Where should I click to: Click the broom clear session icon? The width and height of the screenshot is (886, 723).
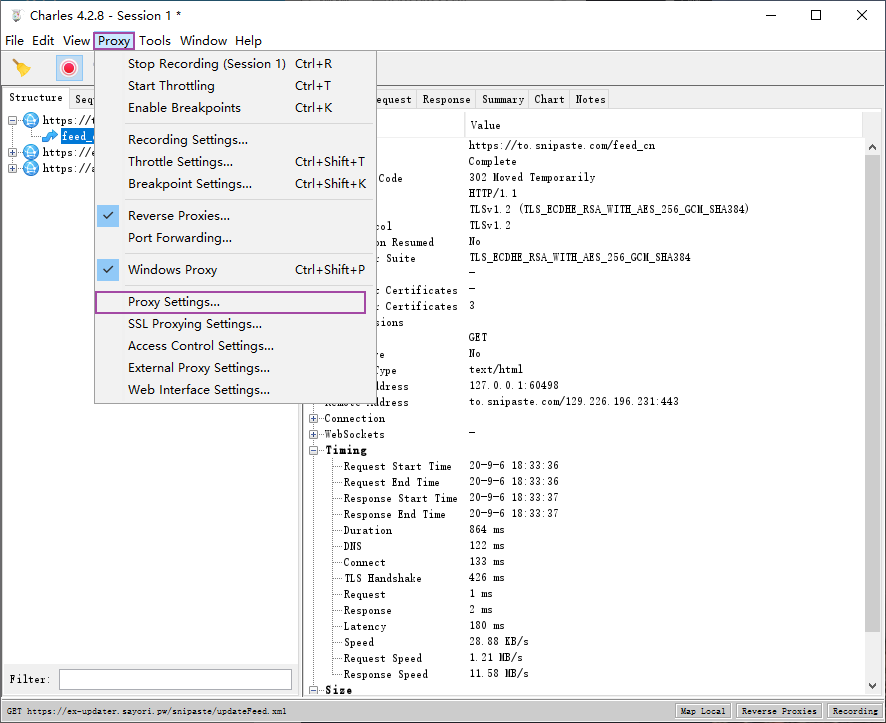click(x=21, y=68)
